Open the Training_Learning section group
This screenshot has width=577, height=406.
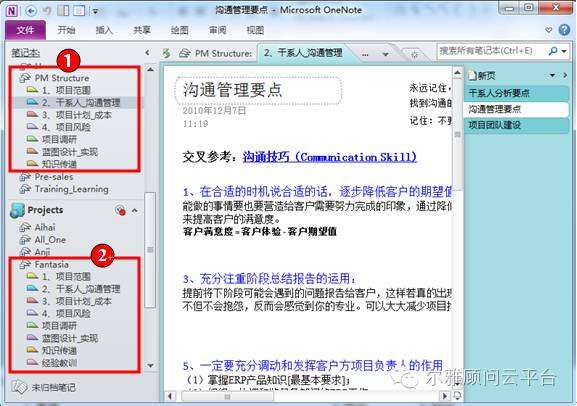pos(64,189)
